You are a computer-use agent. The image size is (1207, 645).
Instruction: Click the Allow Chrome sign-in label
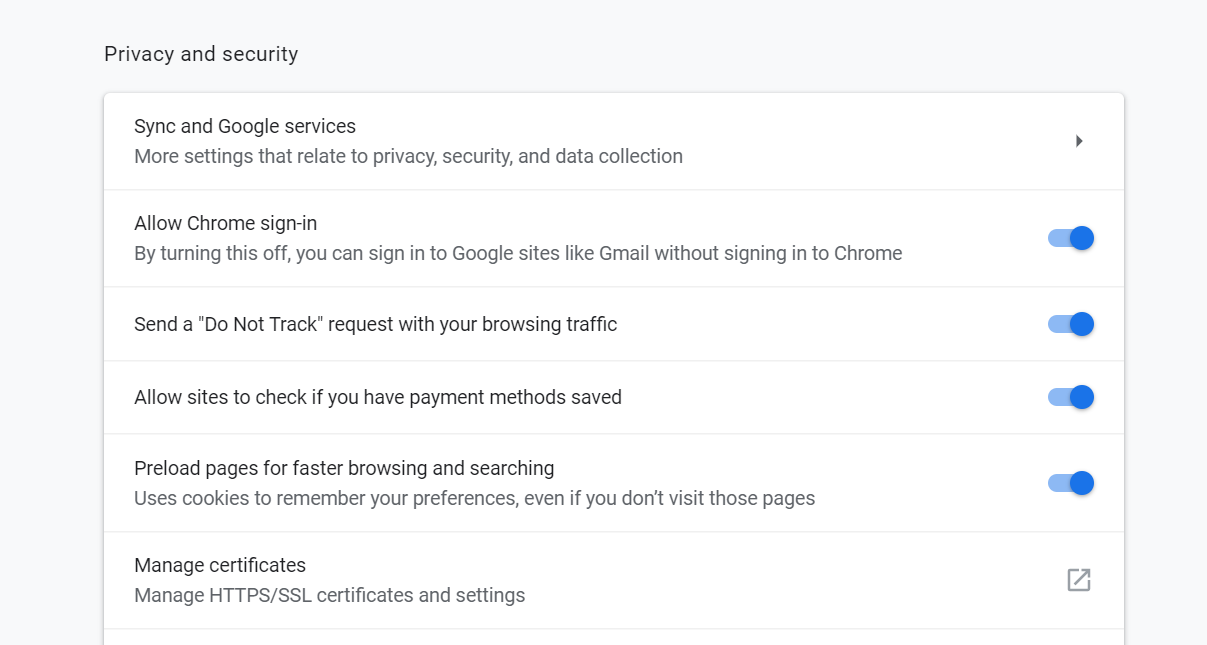[x=225, y=223]
